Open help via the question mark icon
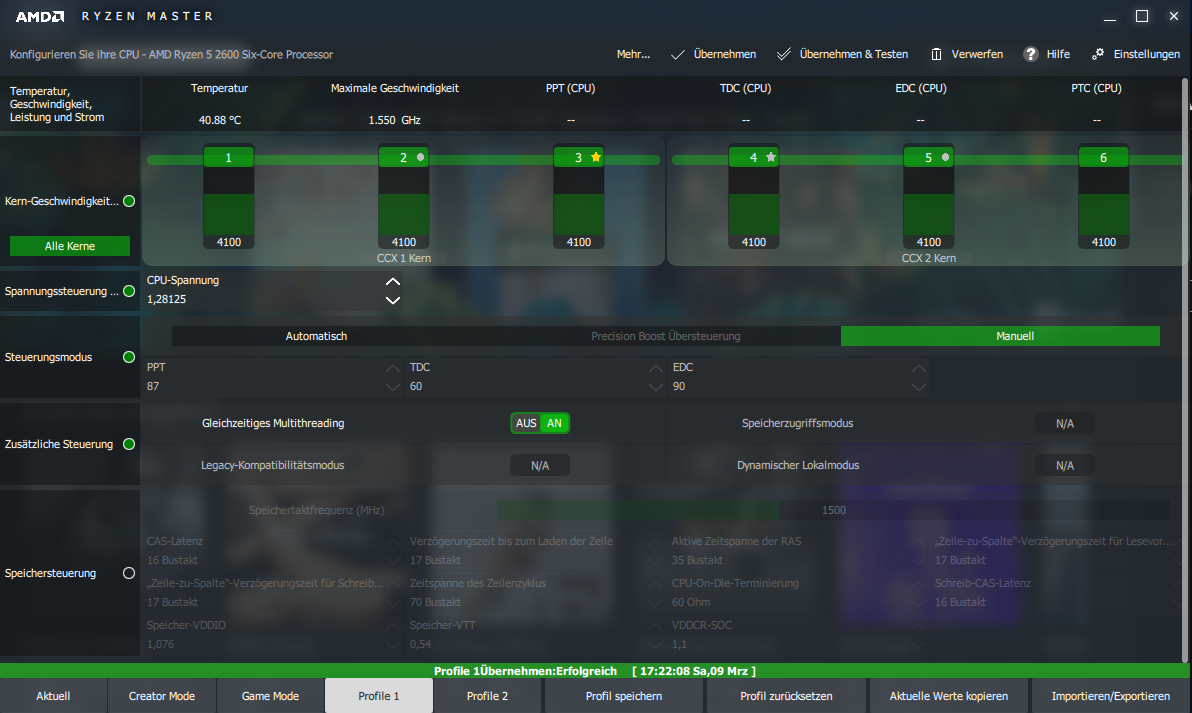The image size is (1192, 713). 1031,54
